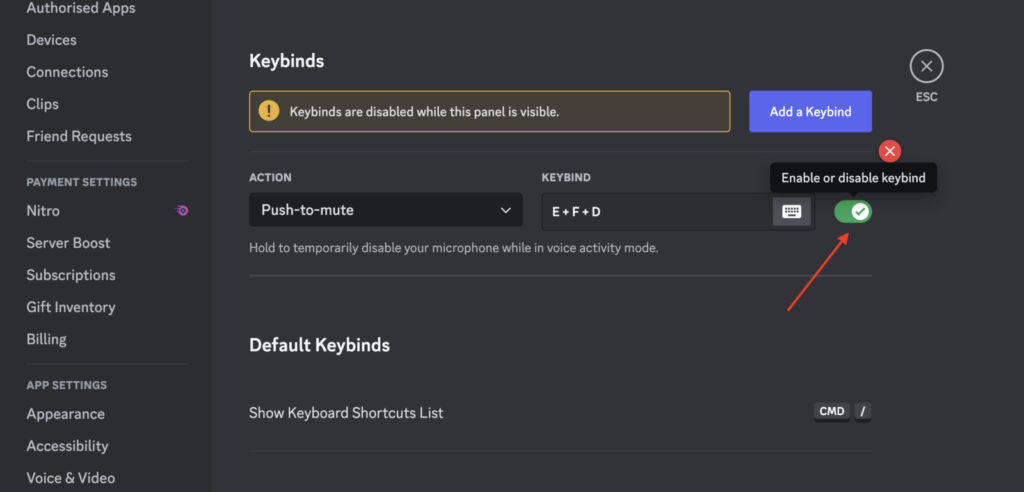Click the yellow warning exclamation icon
The width and height of the screenshot is (1024, 492).
268,111
